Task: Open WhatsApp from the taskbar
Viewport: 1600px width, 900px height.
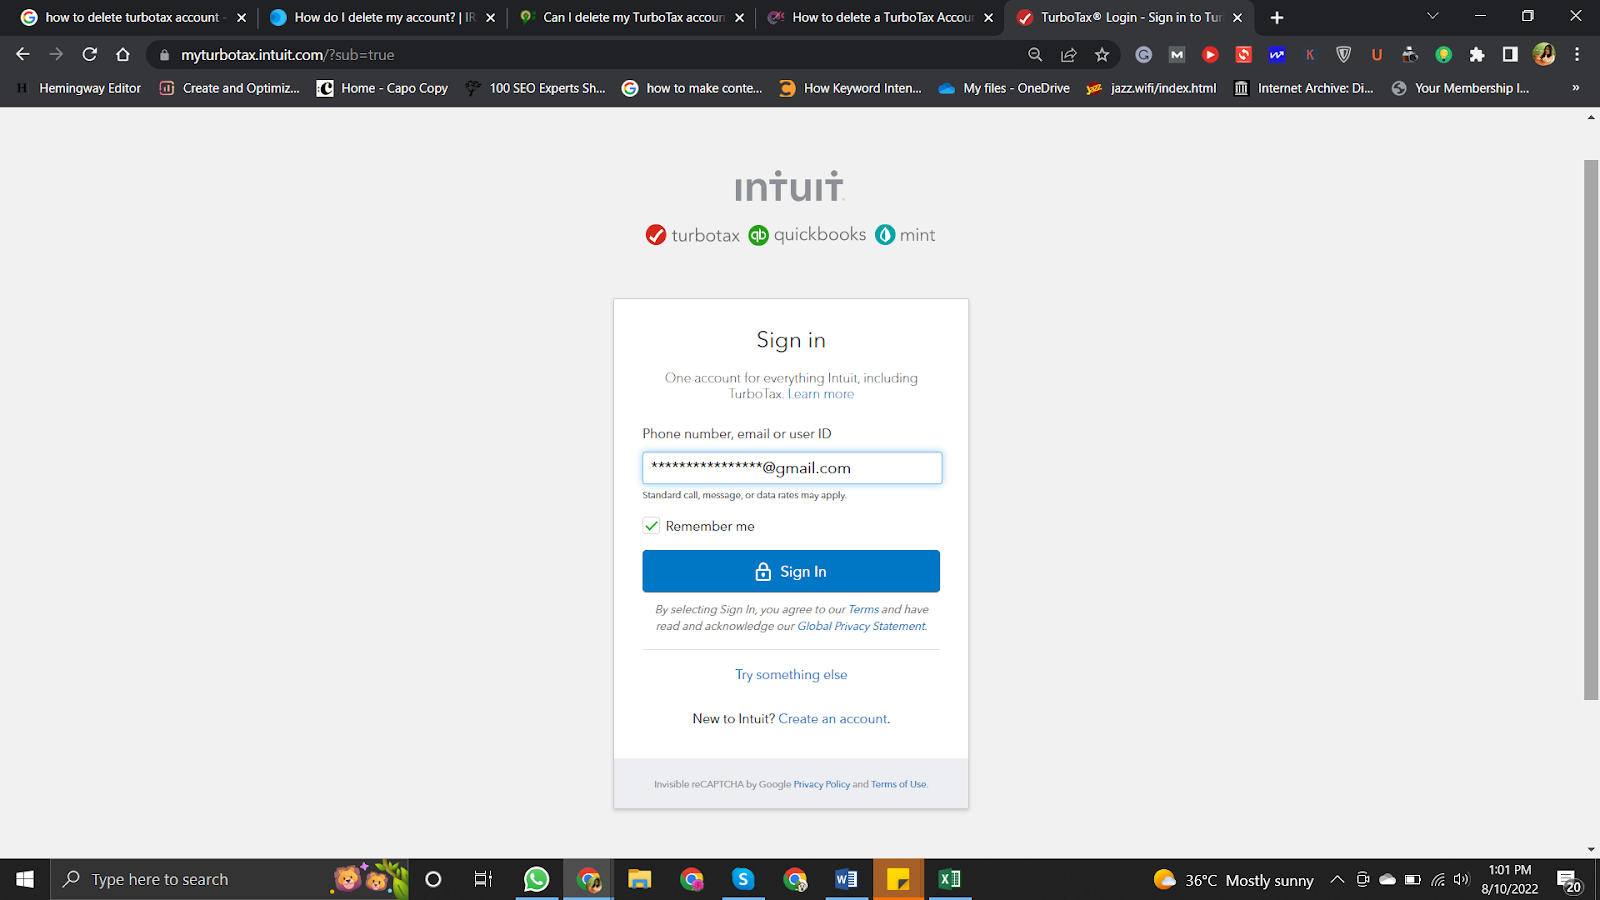Action: pyautogui.click(x=536, y=879)
